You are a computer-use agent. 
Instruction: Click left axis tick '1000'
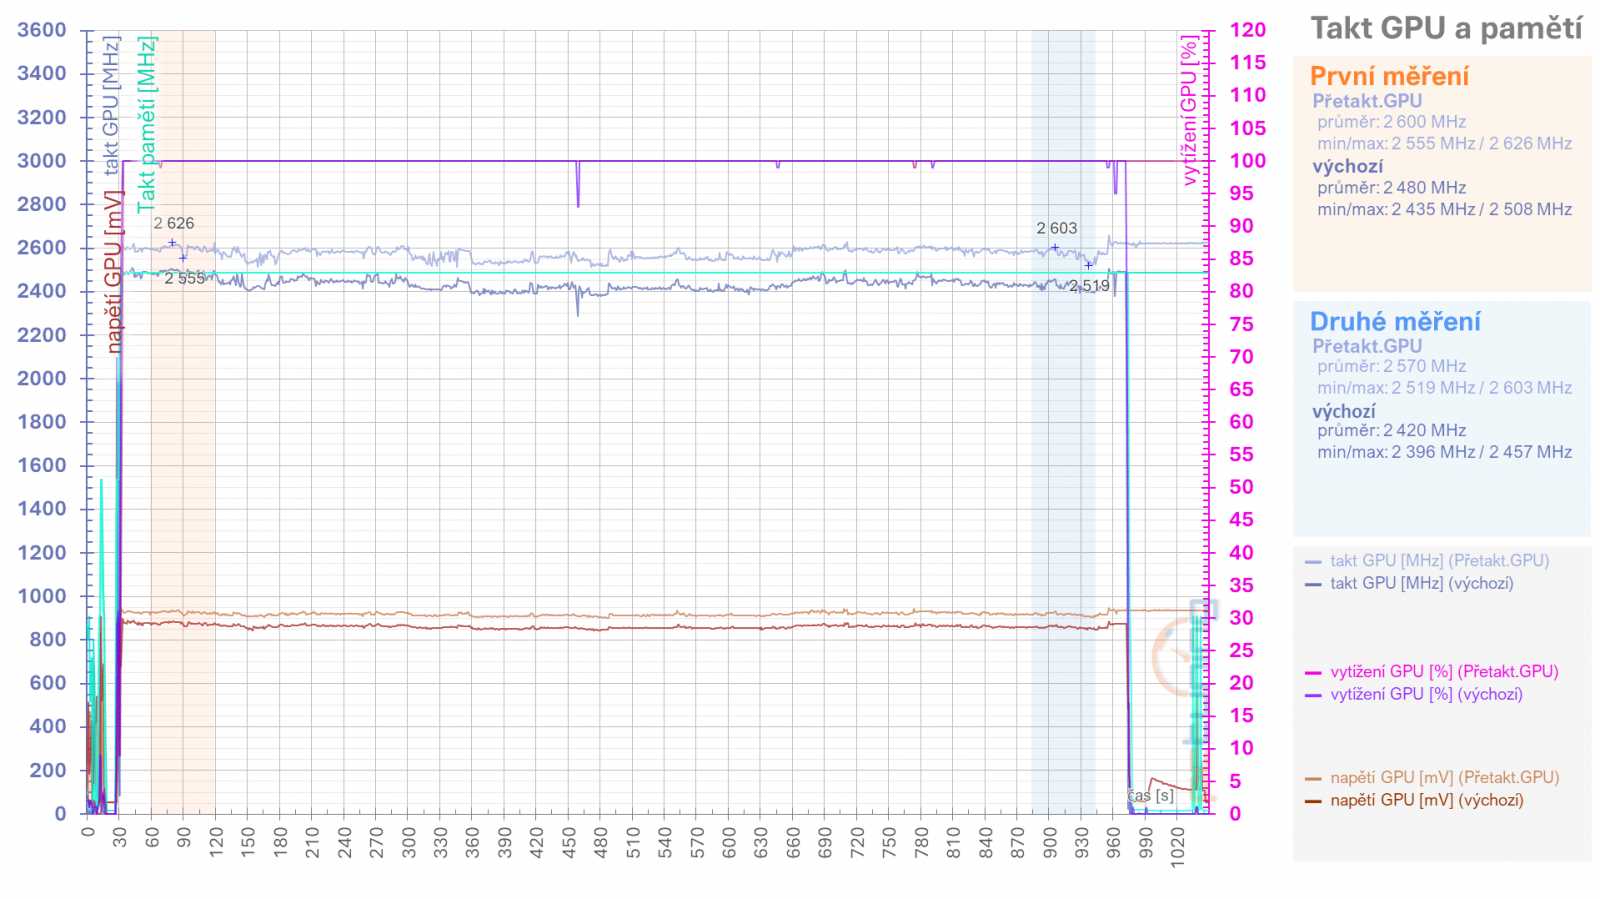click(x=42, y=596)
